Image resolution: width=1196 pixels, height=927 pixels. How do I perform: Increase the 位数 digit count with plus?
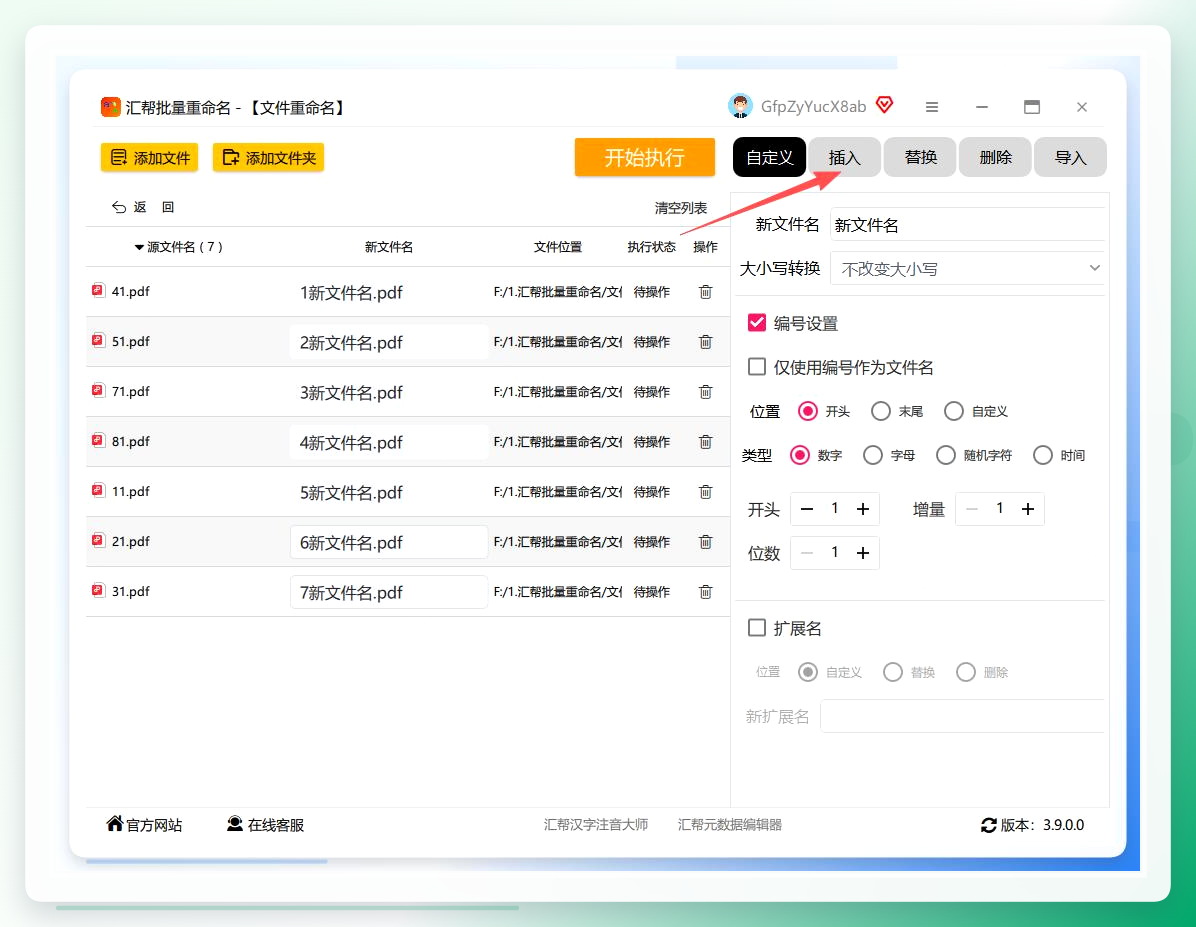pyautogui.click(x=863, y=553)
